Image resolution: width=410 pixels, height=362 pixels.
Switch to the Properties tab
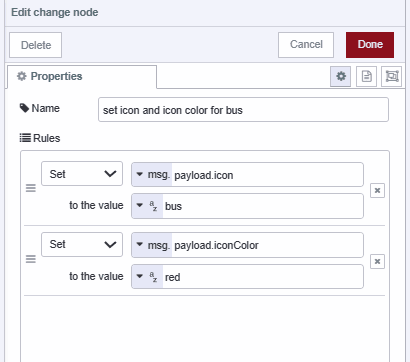[82, 77]
